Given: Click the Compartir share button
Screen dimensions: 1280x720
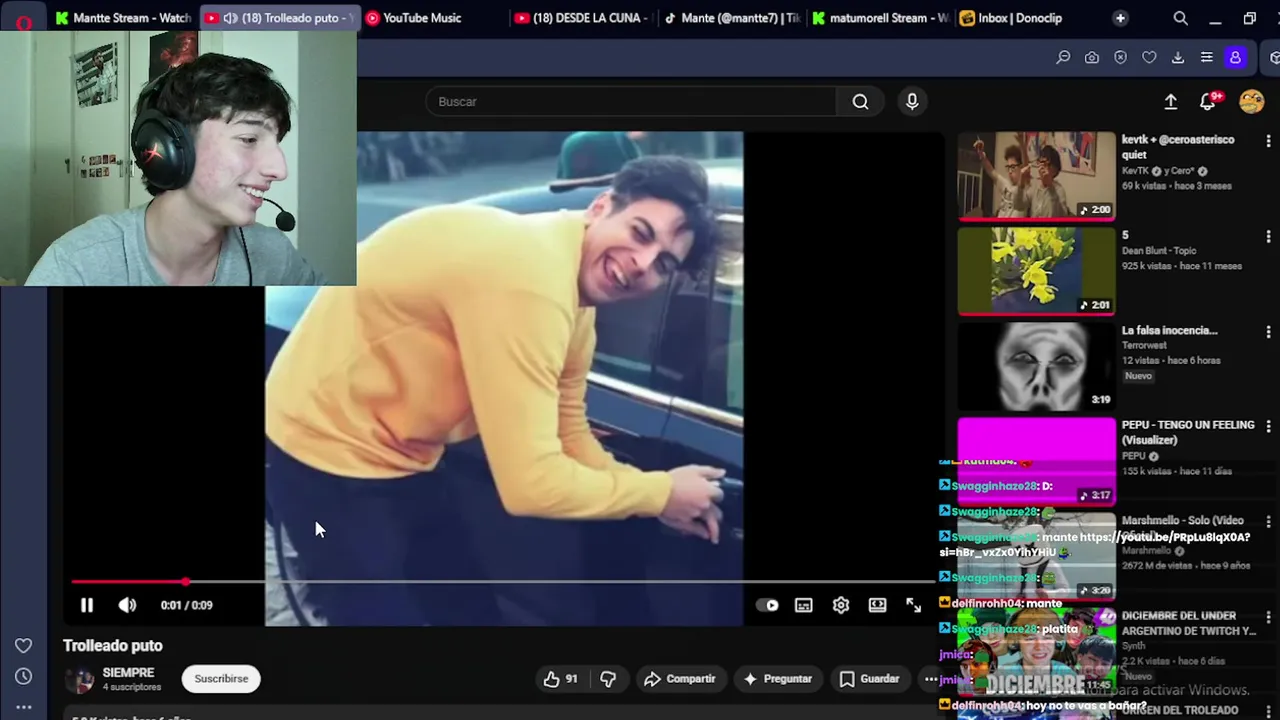Looking at the screenshot, I should click(x=679, y=679).
